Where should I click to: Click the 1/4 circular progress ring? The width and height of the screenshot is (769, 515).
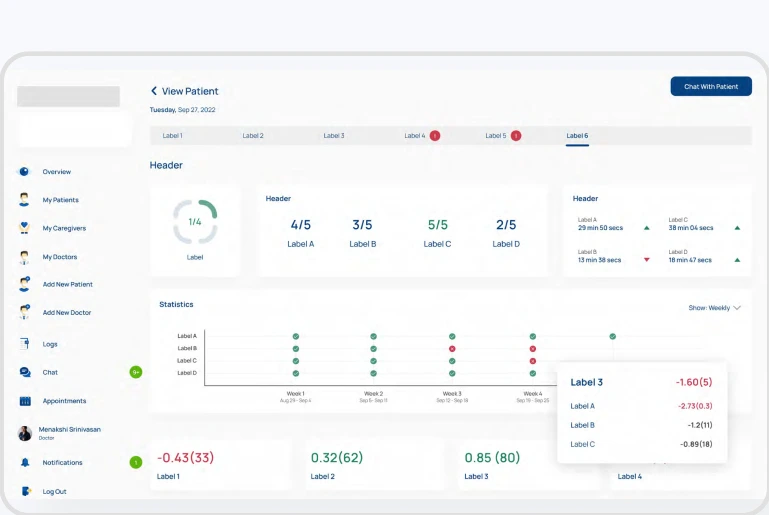[x=195, y=222]
